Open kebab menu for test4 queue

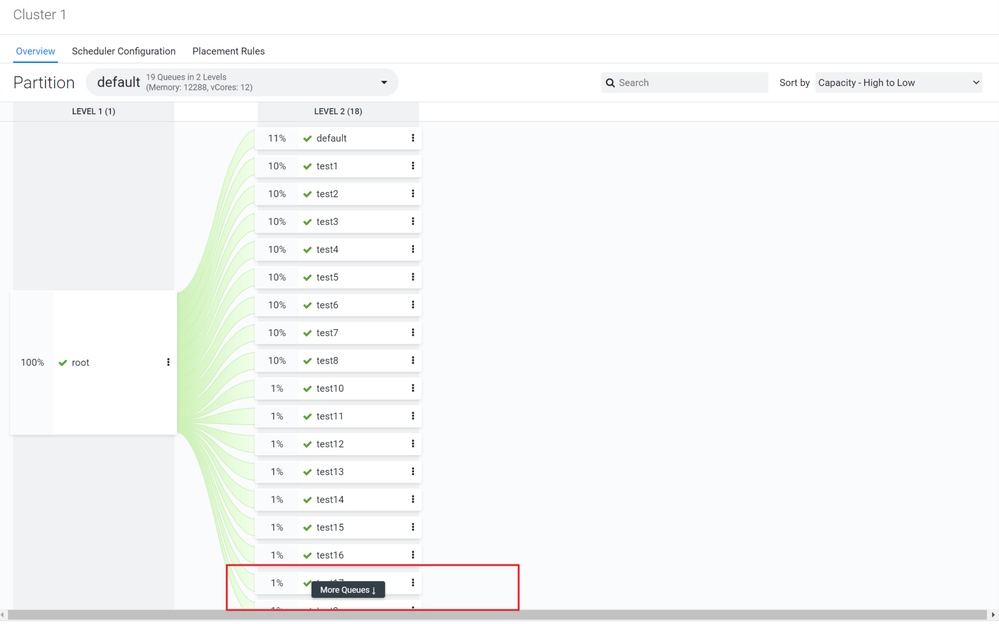[x=413, y=249]
